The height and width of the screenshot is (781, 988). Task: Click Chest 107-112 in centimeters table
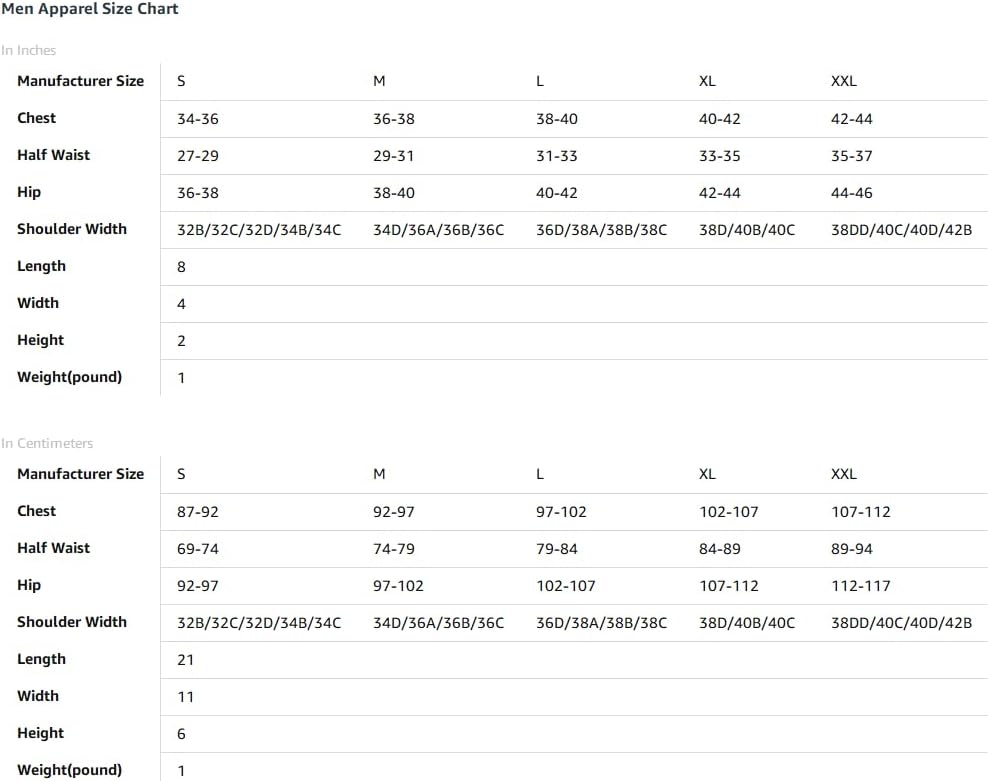(860, 512)
